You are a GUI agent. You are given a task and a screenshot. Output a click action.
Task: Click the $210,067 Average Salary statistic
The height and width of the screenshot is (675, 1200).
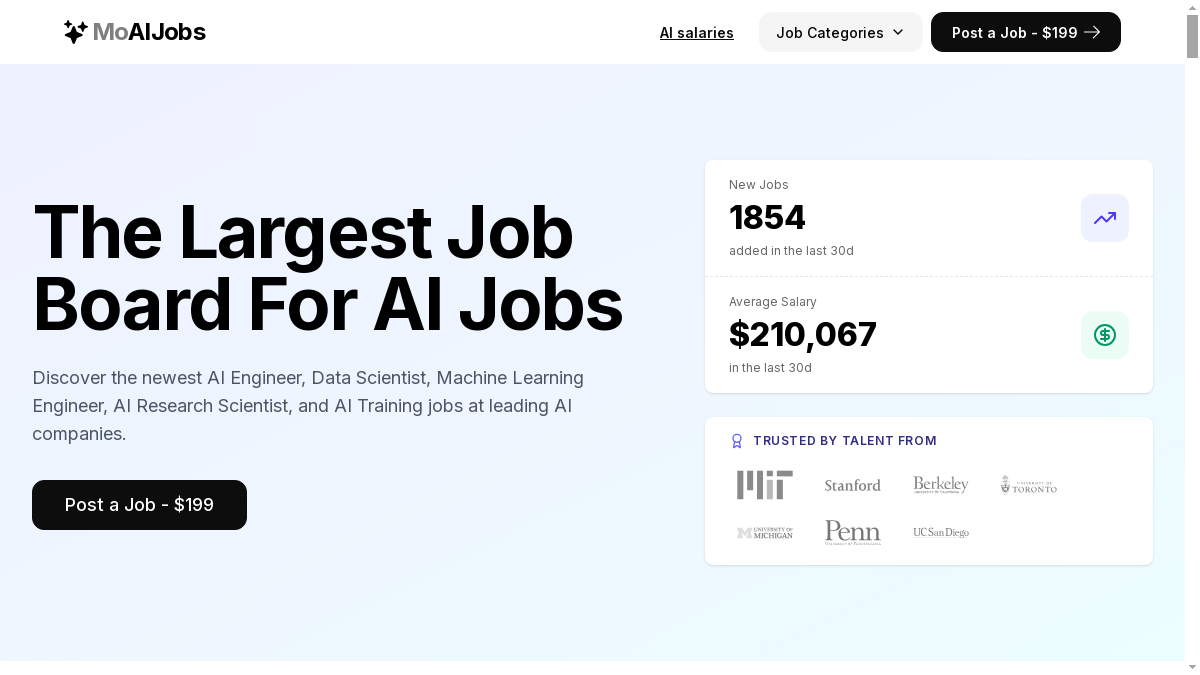click(x=802, y=335)
